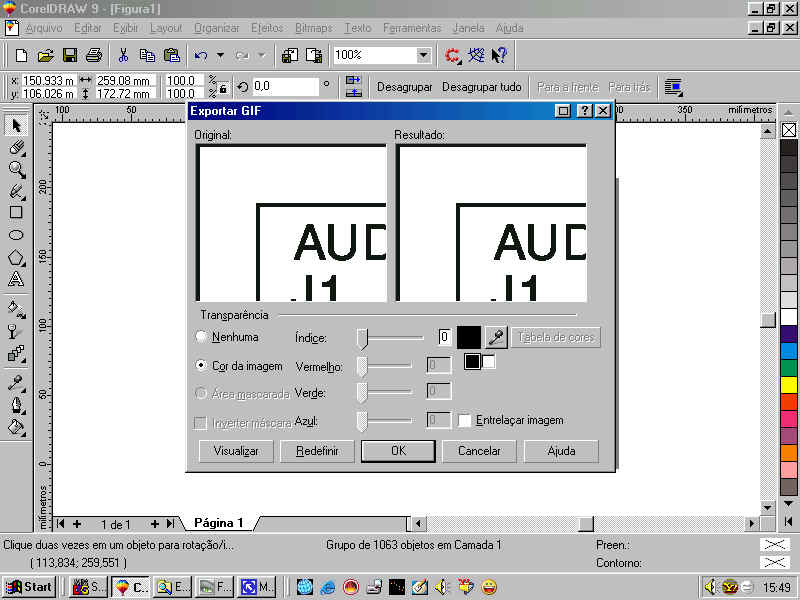Click the Ajuda button in dialog
The width and height of the screenshot is (800, 600).
pos(561,451)
